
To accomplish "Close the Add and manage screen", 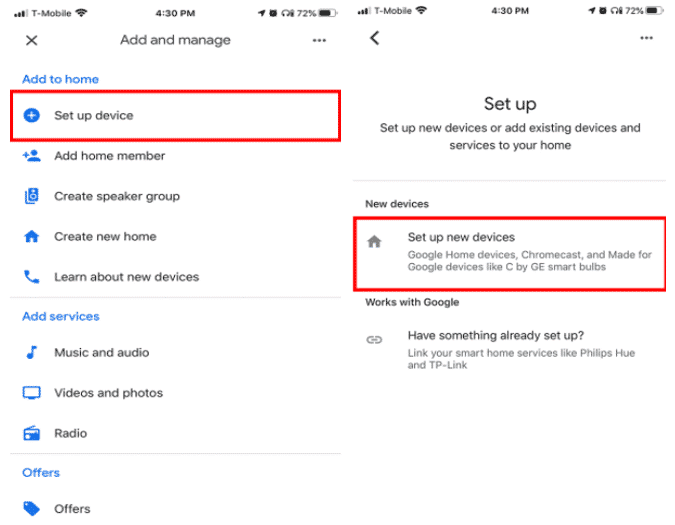I will coord(31,40).
